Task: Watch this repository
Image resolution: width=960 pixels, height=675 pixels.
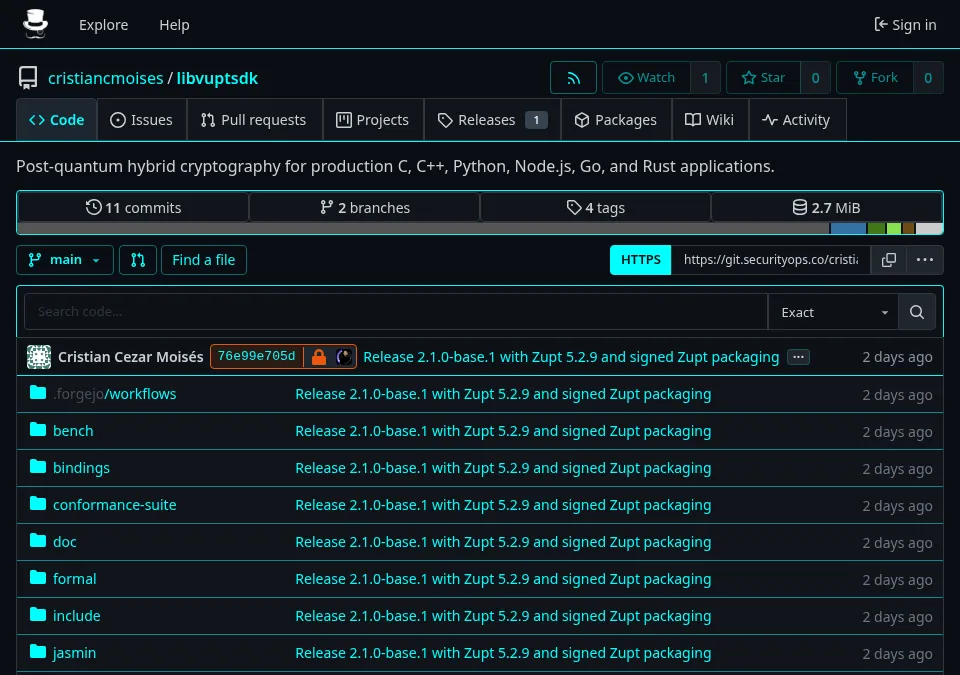Action: pos(646,78)
